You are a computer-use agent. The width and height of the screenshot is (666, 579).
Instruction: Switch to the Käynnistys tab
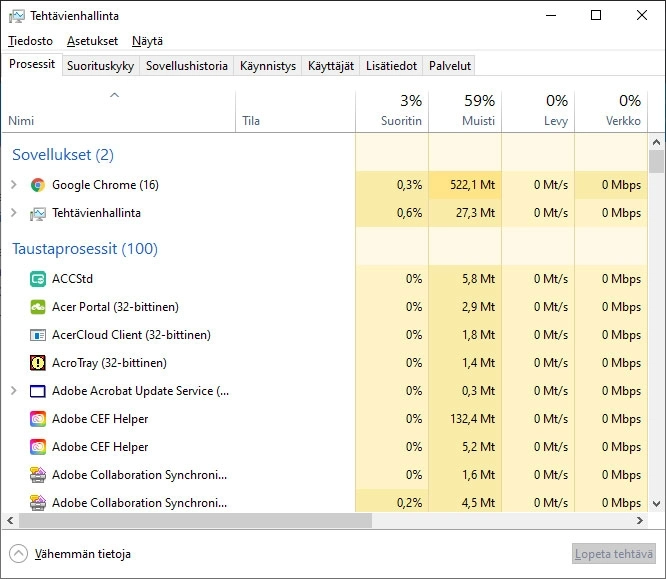point(268,66)
